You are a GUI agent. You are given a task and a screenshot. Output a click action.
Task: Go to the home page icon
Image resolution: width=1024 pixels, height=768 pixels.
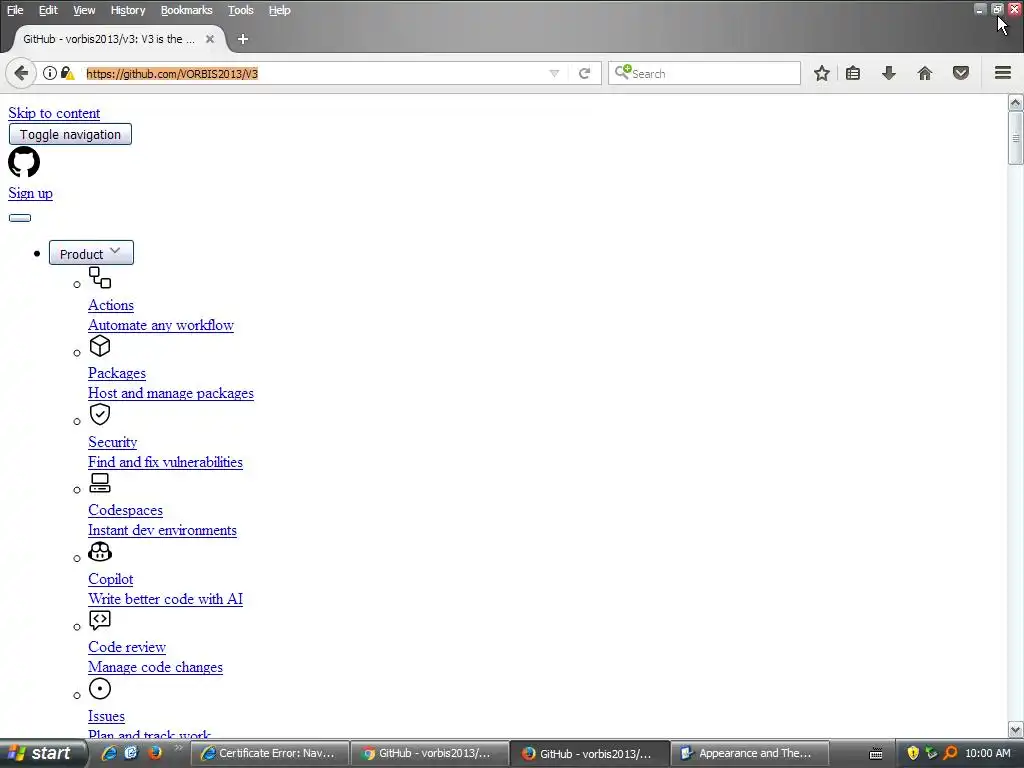[x=925, y=73]
